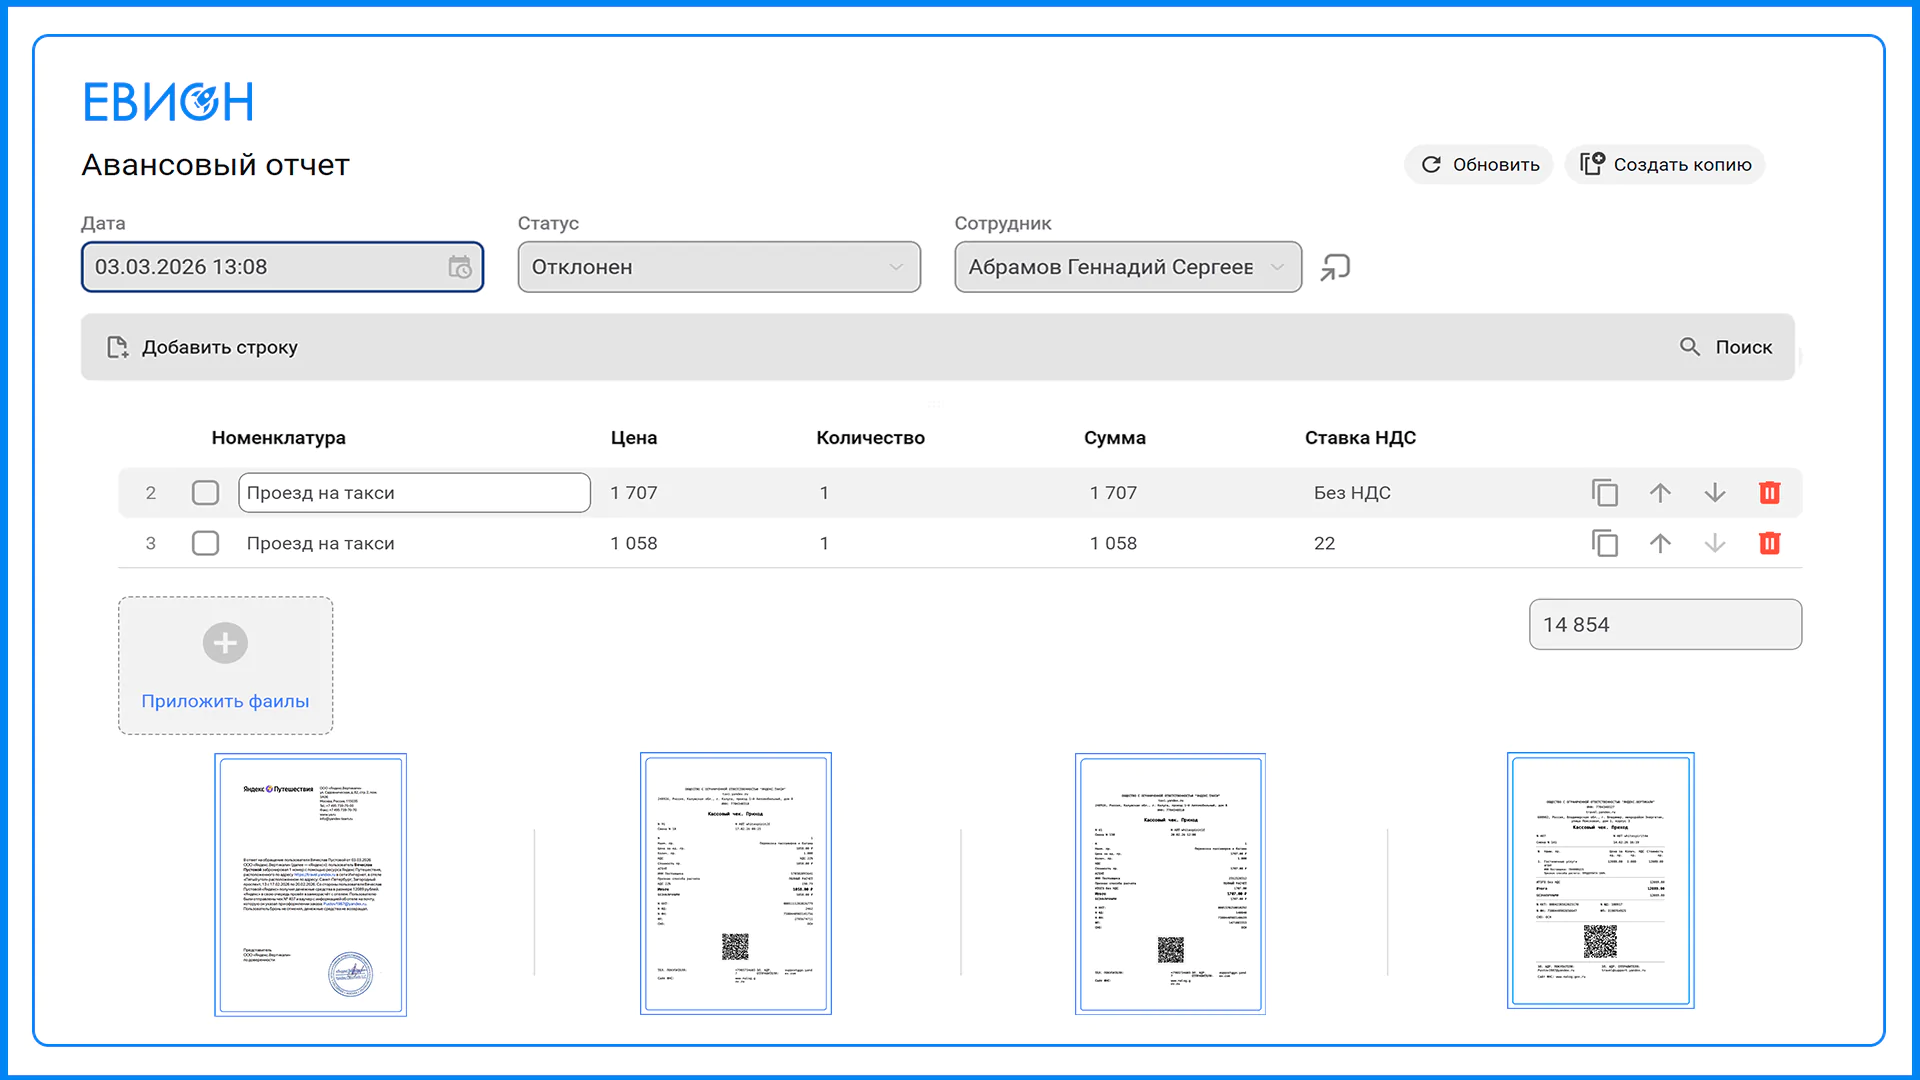Open employee card via the arrow icon
This screenshot has height=1080, width=1920.
[x=1335, y=267]
